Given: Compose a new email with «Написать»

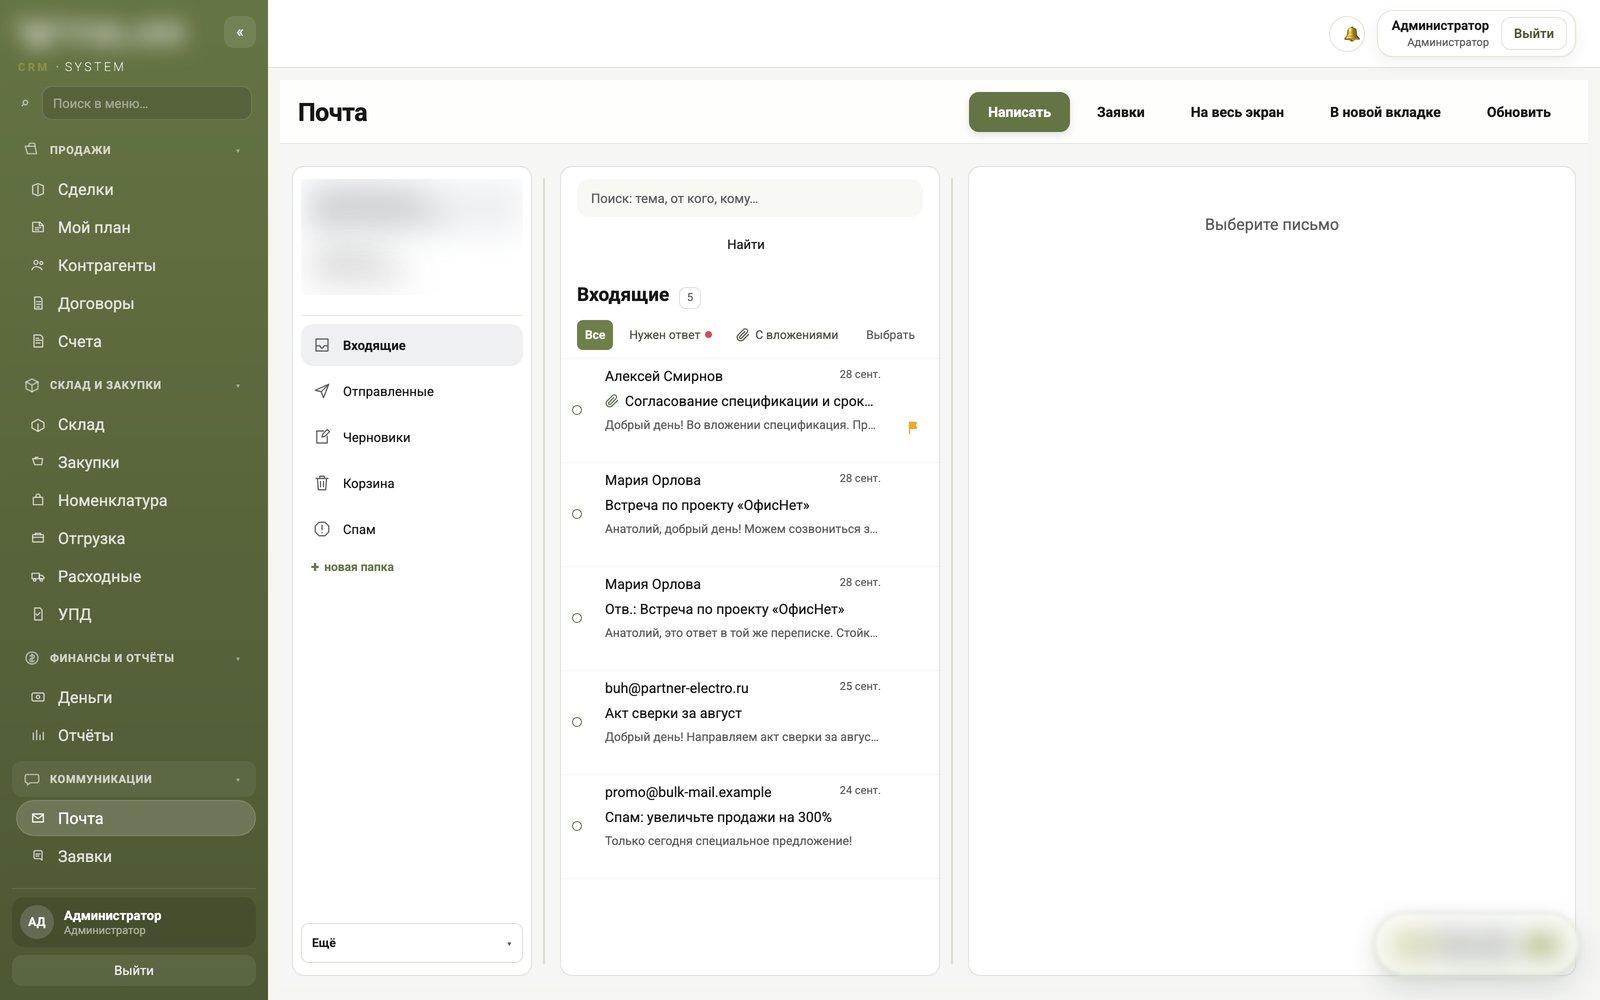Looking at the screenshot, I should (x=1019, y=112).
